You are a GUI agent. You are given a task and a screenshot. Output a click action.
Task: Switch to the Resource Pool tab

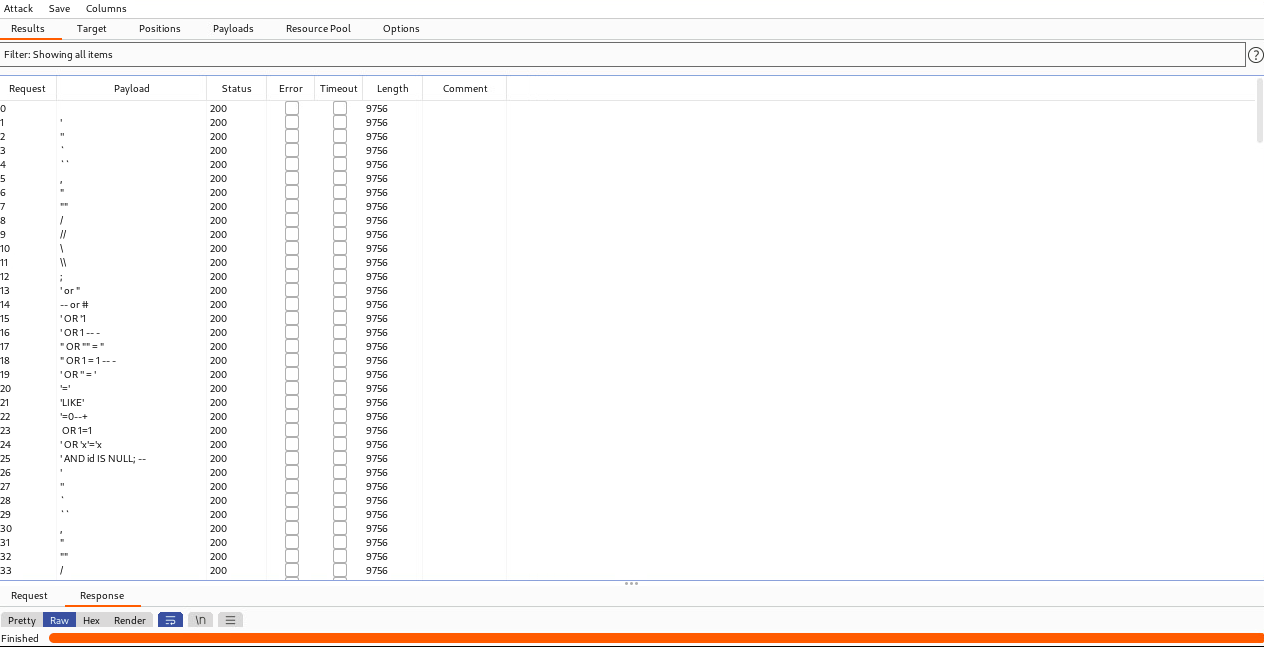318,29
